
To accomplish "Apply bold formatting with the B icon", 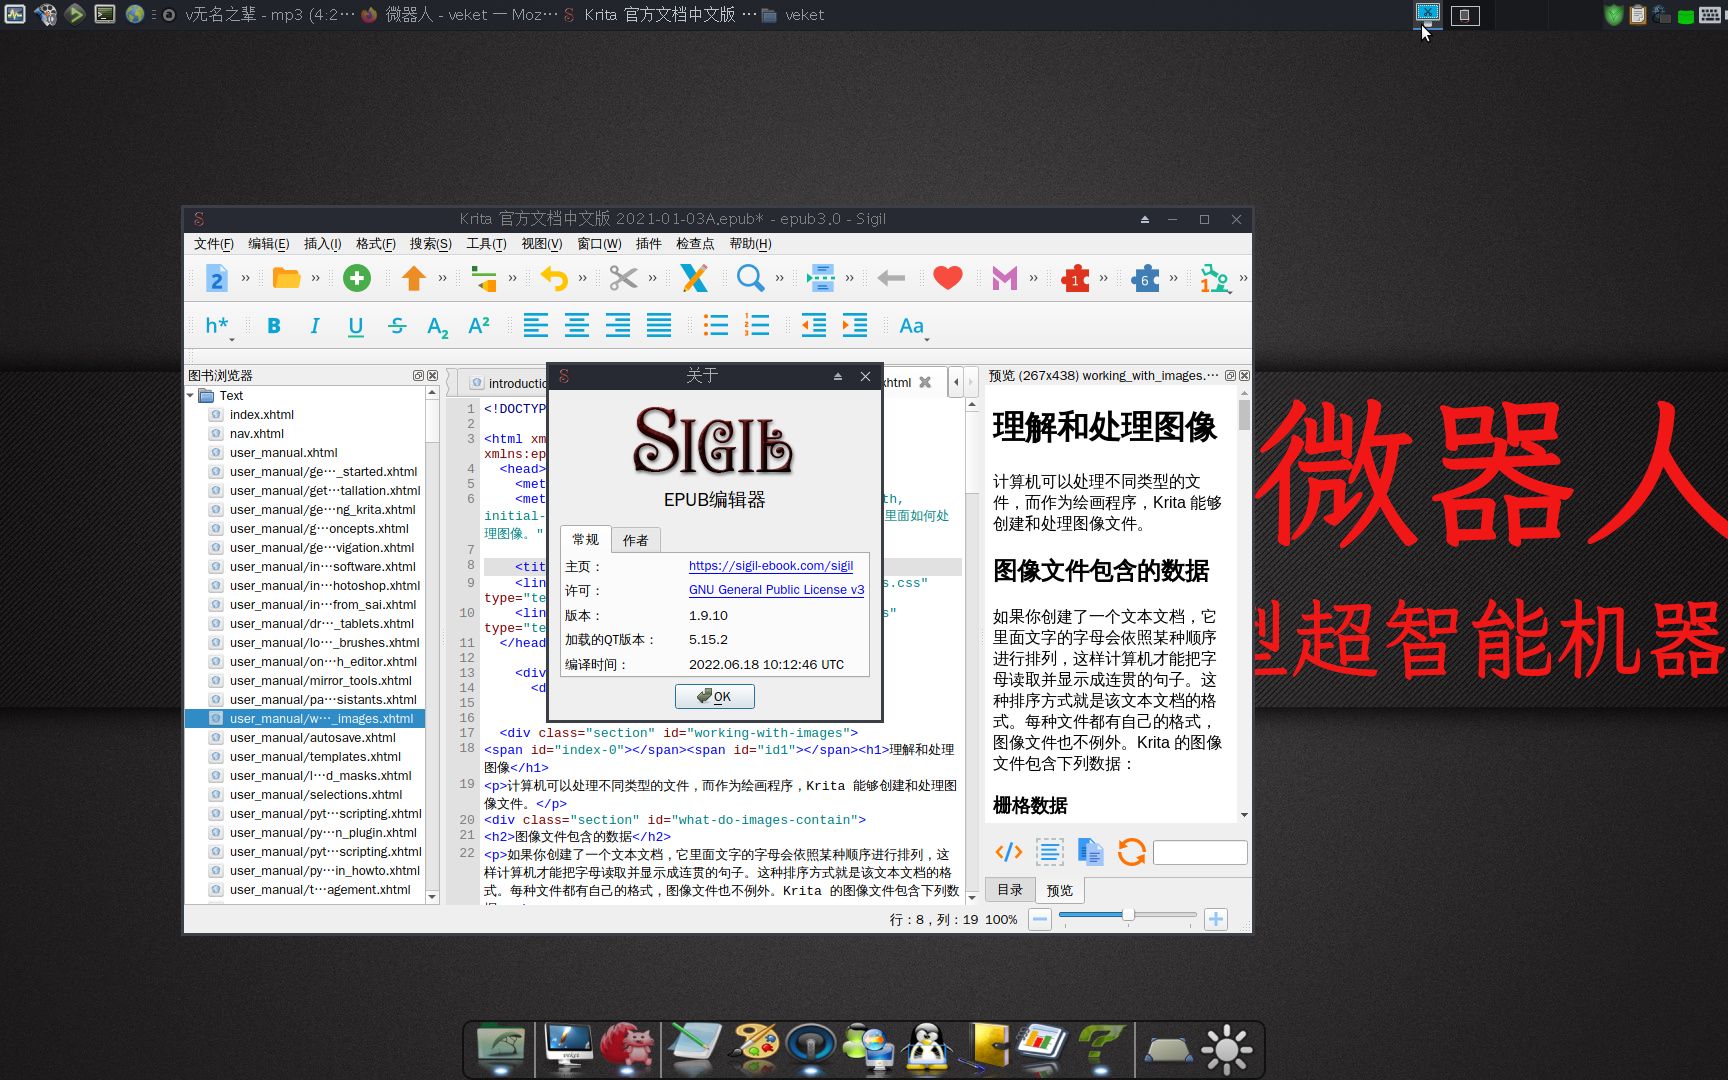I will (x=274, y=326).
